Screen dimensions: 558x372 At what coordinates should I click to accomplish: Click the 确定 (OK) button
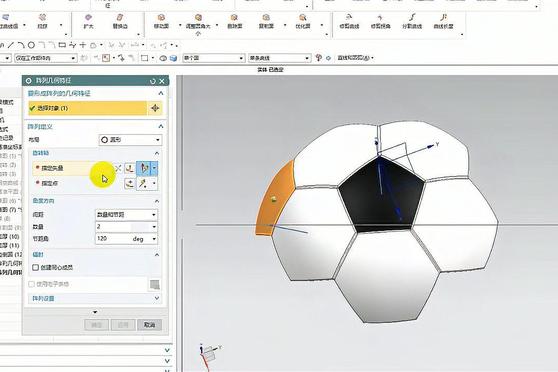coord(96,325)
